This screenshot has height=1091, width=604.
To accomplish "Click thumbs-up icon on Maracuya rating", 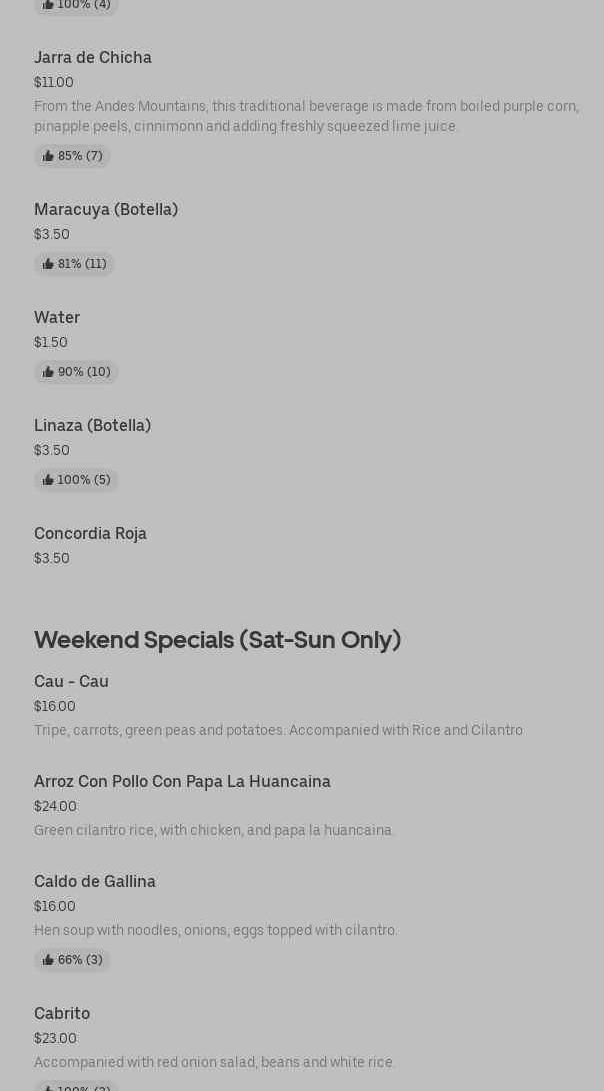I will pos(48,264).
